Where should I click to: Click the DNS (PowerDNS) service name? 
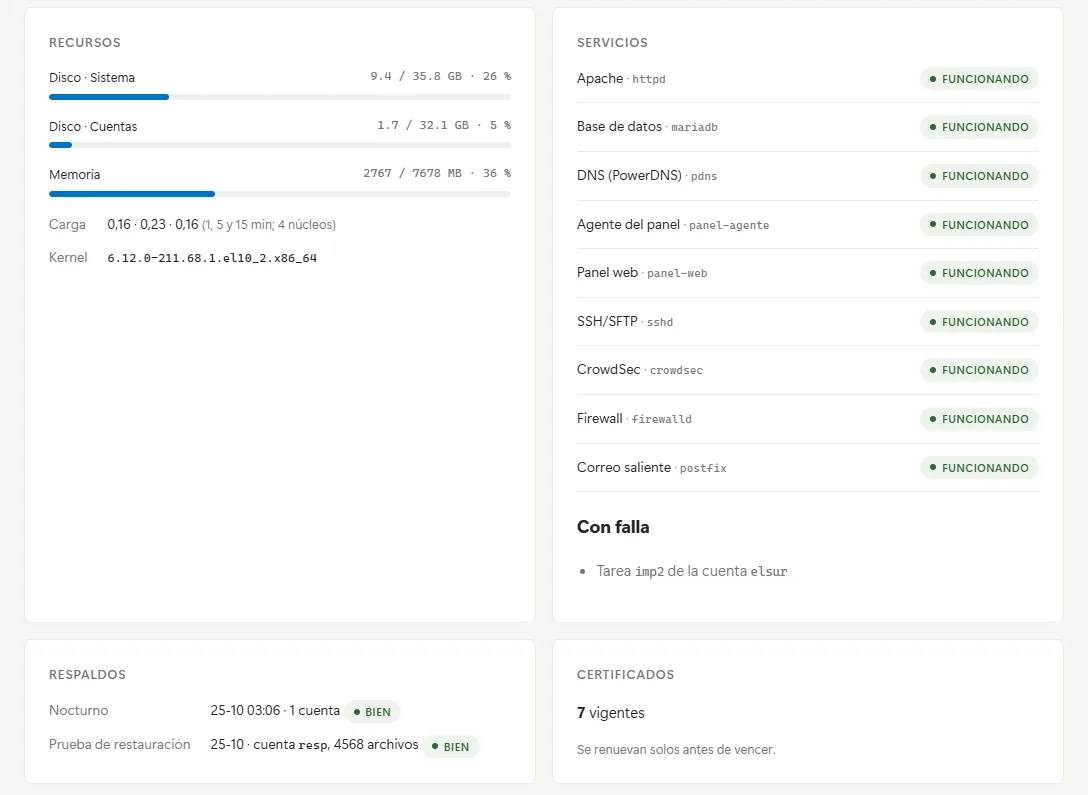click(629, 176)
